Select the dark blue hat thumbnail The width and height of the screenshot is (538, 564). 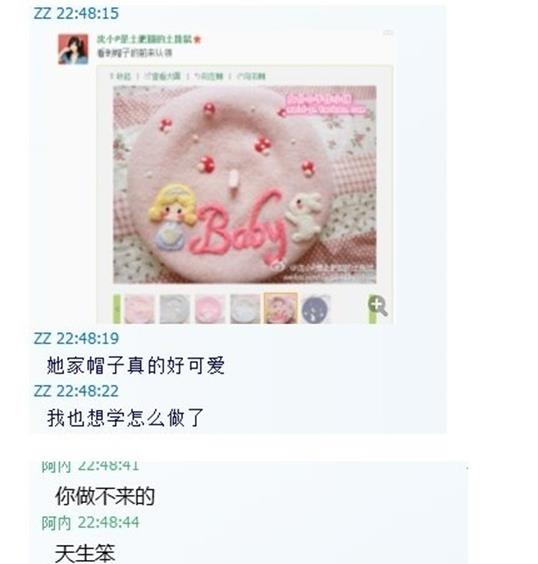tap(315, 309)
